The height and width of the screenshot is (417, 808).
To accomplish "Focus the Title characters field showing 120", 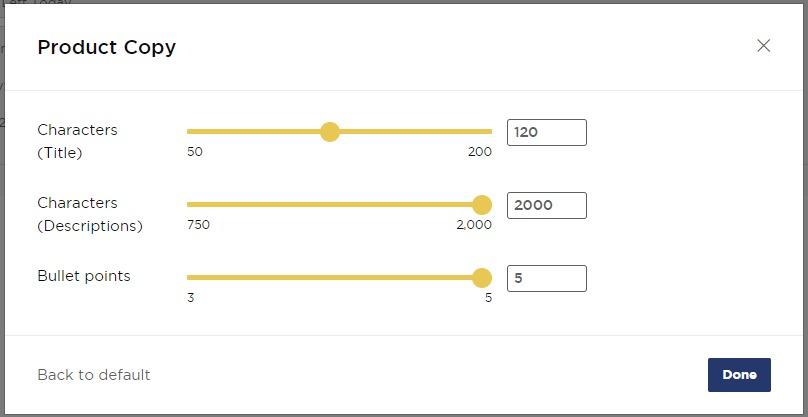I will tap(546, 132).
